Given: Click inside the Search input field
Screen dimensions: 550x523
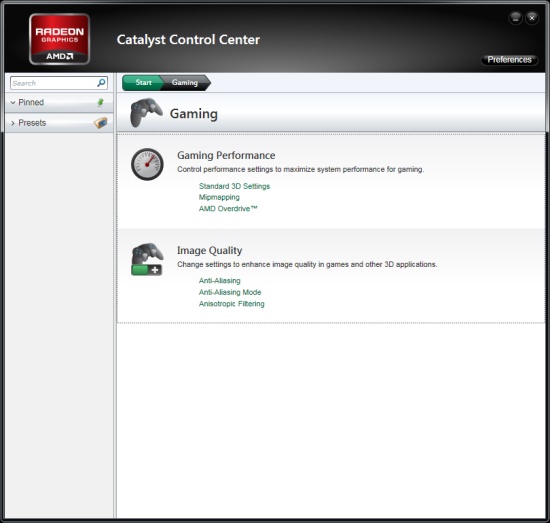Looking at the screenshot, I should pos(53,83).
